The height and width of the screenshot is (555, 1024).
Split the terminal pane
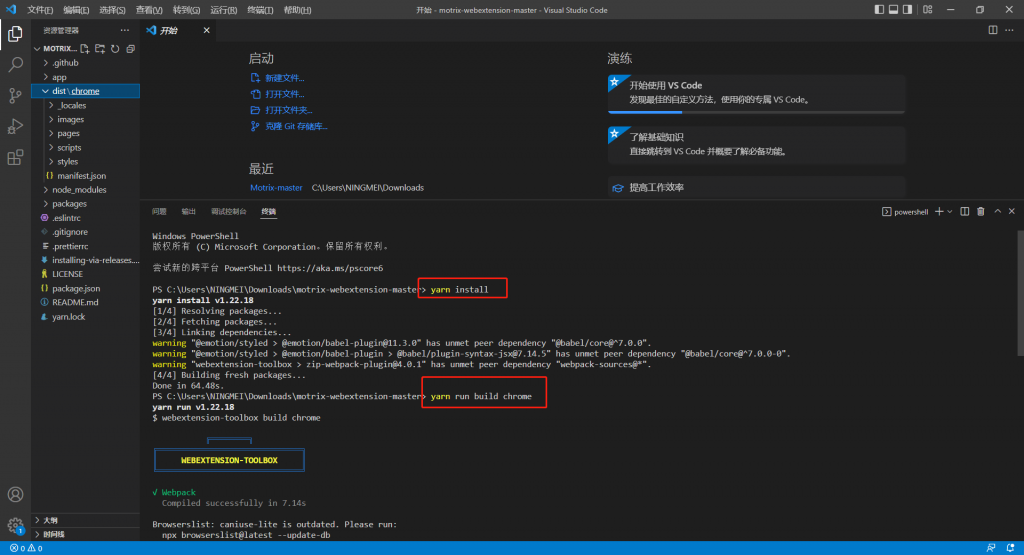pyautogui.click(x=965, y=212)
